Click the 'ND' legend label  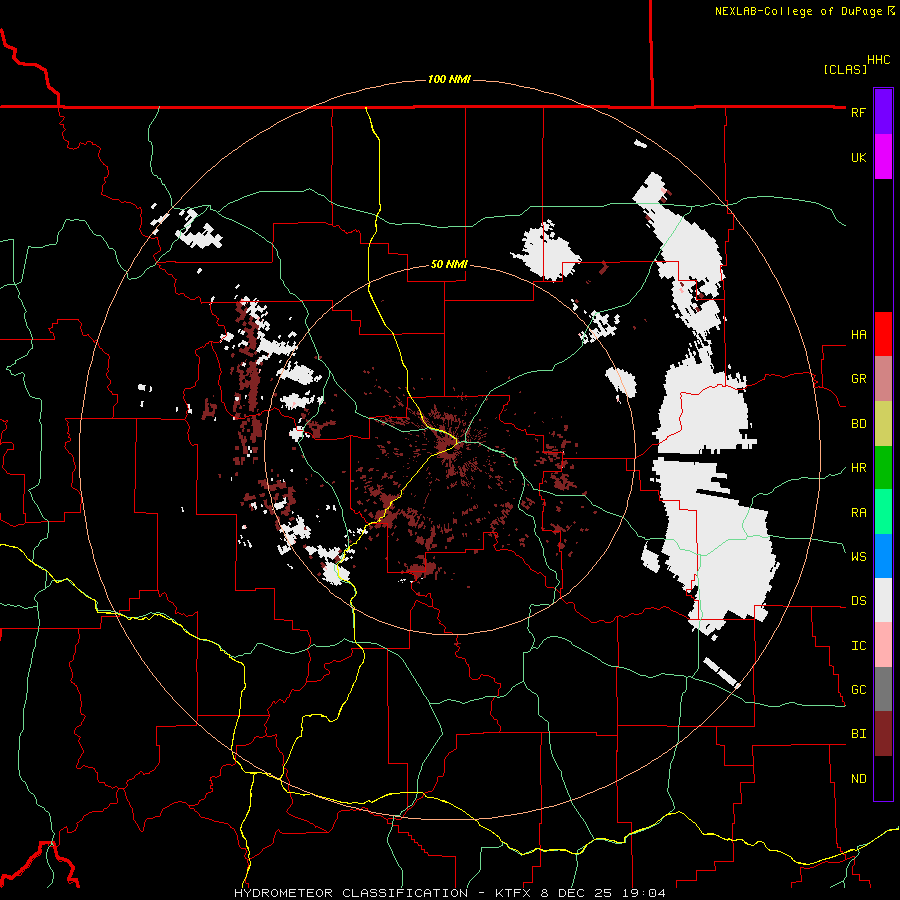click(x=858, y=779)
